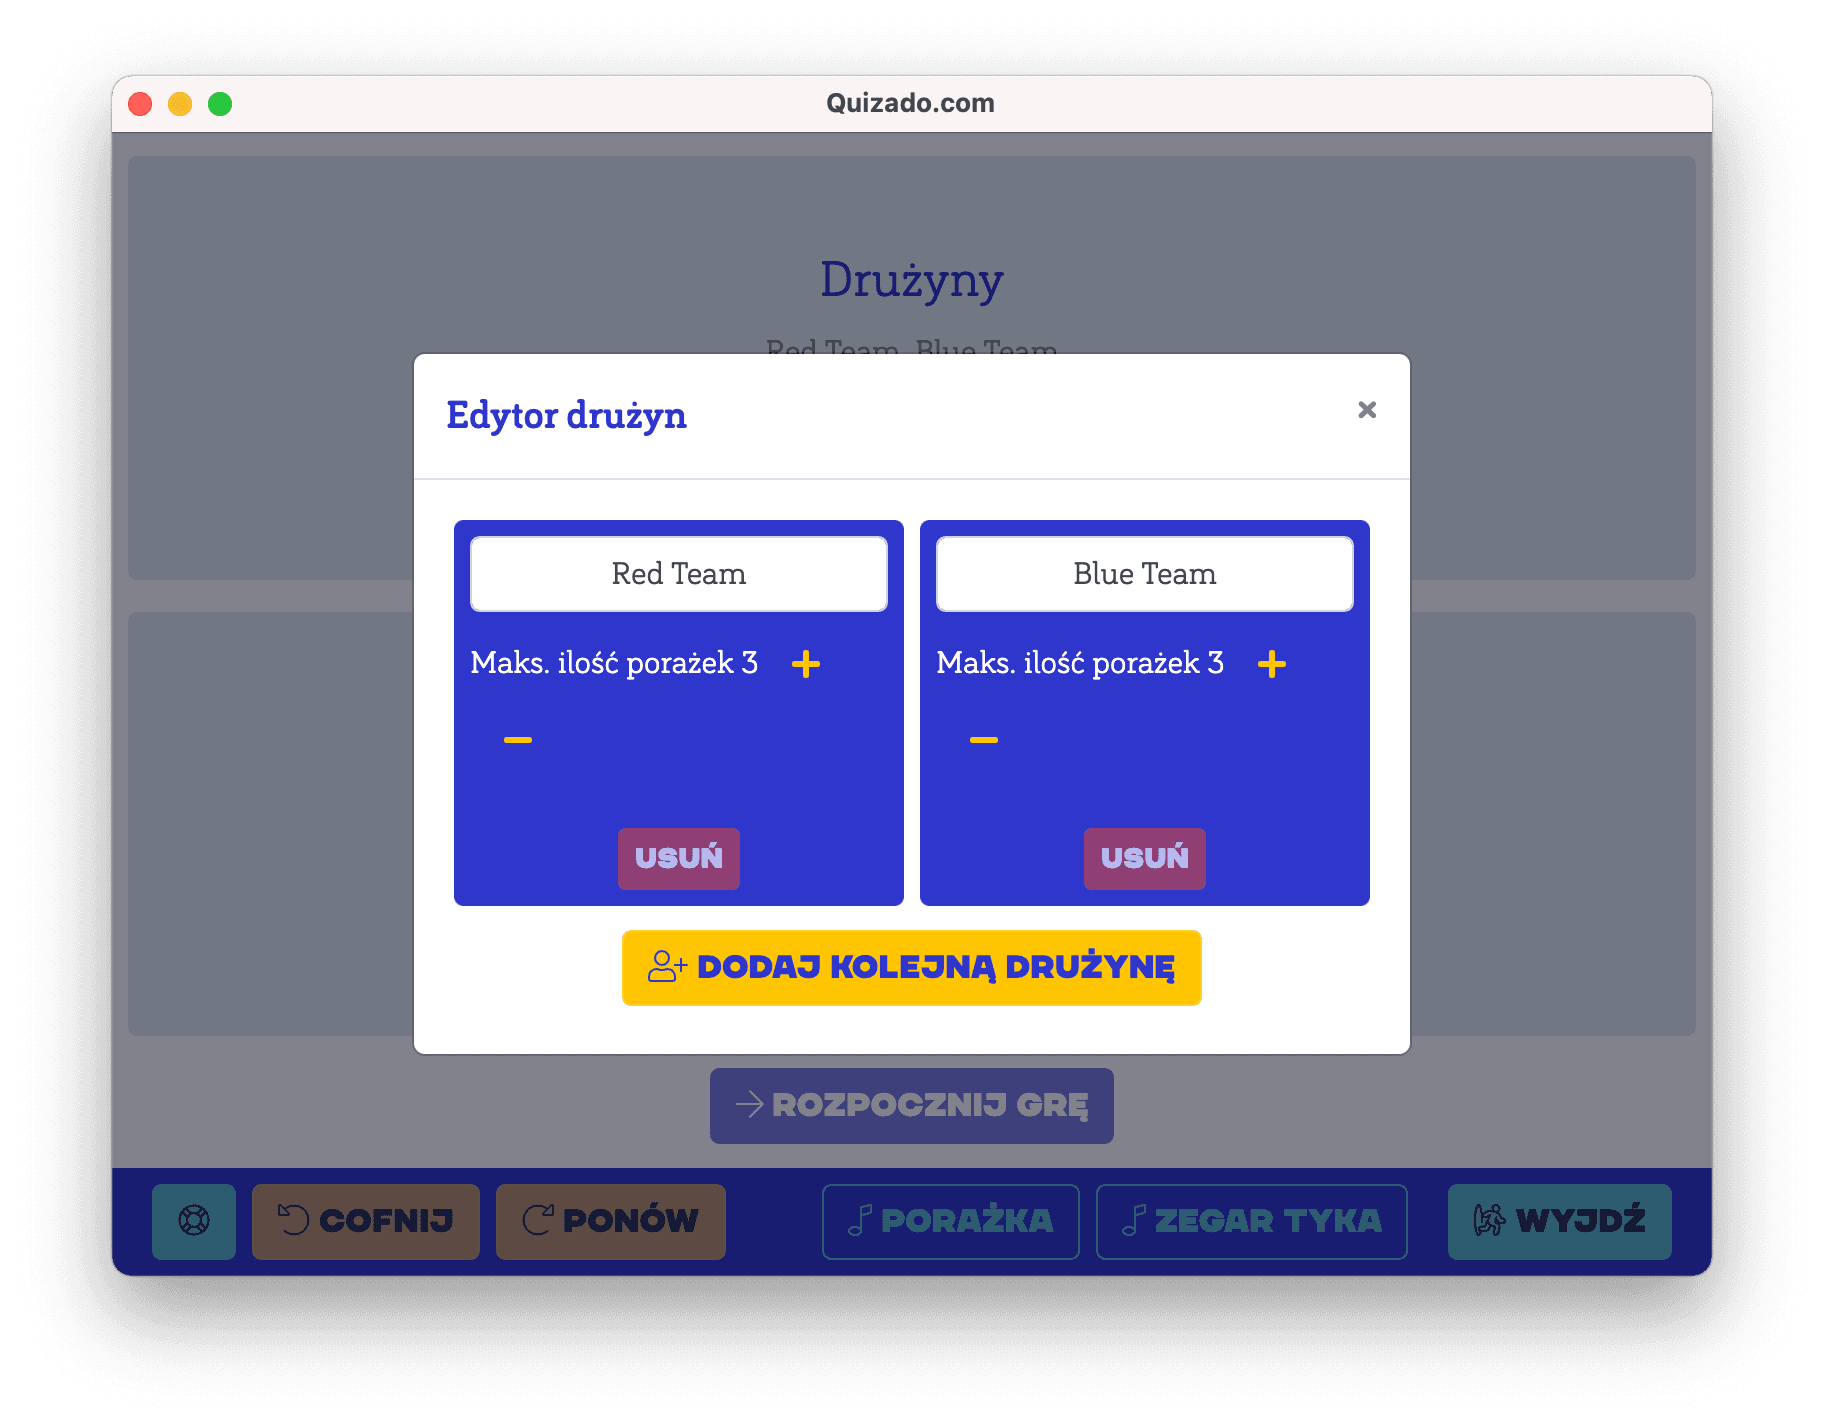Exit using the Wyjdź button

click(1559, 1221)
